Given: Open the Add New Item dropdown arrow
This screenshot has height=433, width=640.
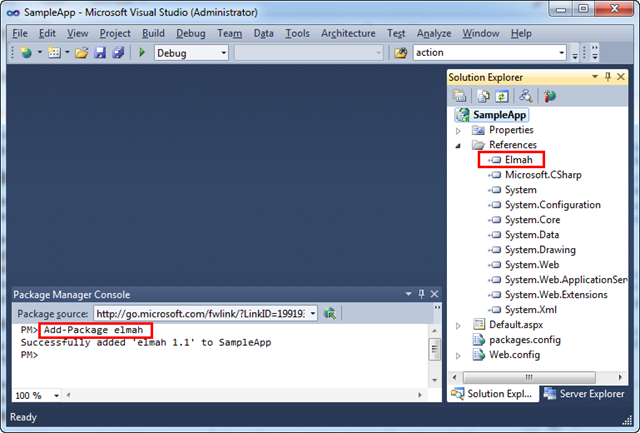Looking at the screenshot, I should click(x=67, y=53).
